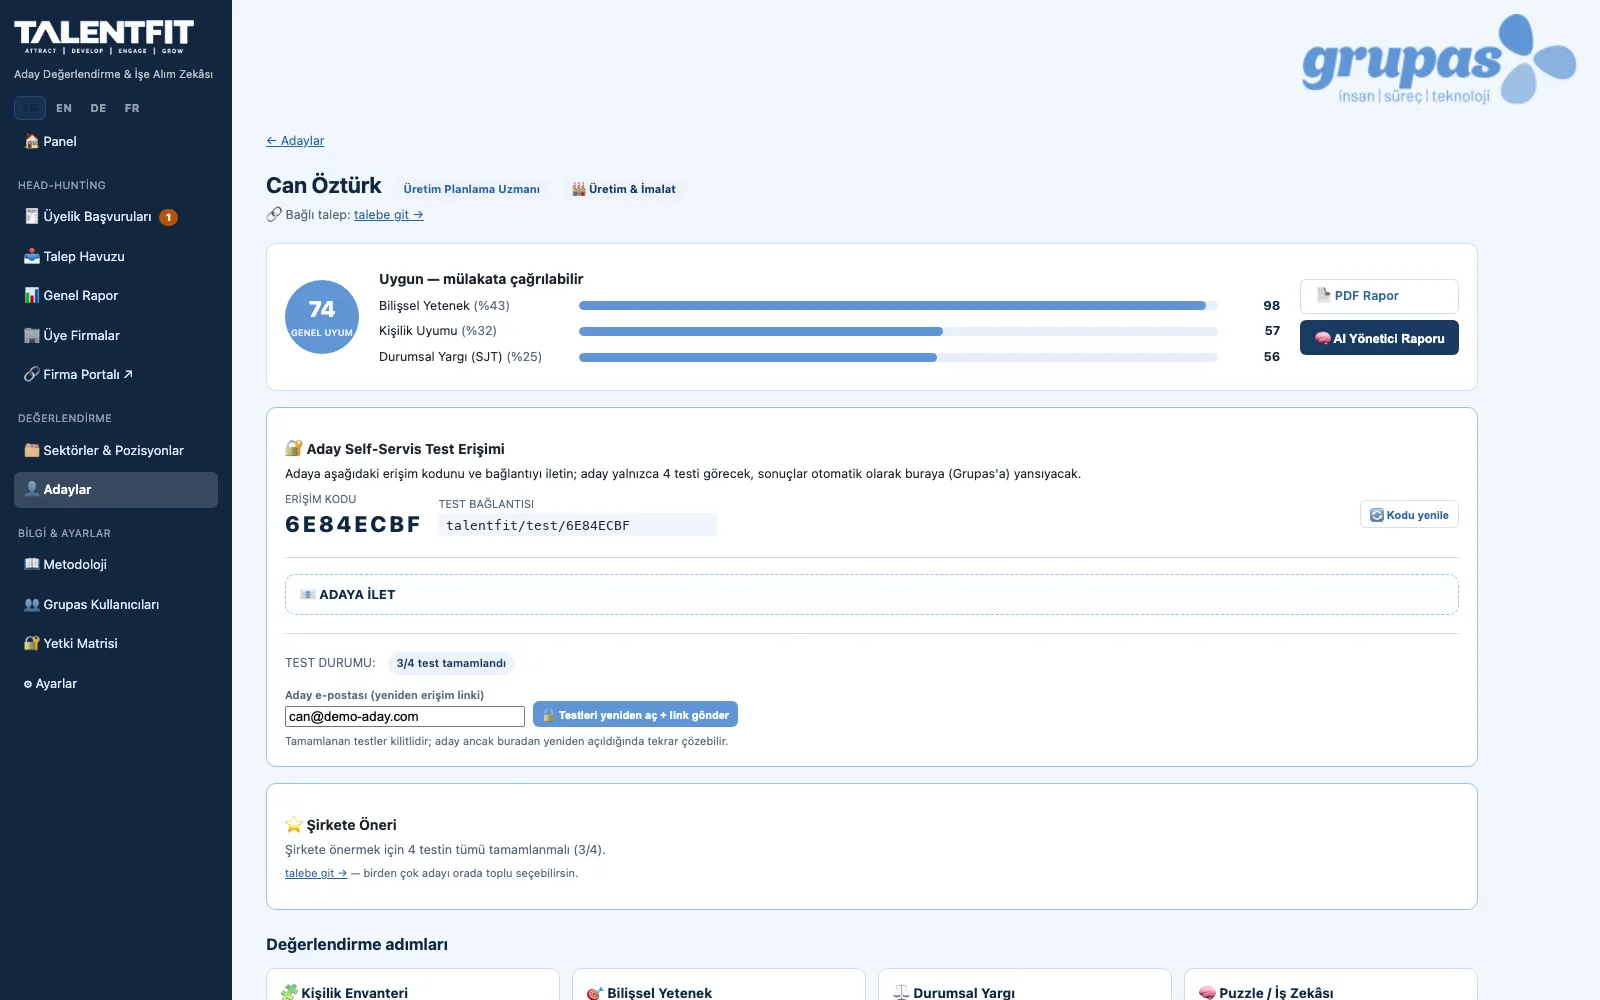Click the Üye Firmalar building icon

click(x=32, y=336)
